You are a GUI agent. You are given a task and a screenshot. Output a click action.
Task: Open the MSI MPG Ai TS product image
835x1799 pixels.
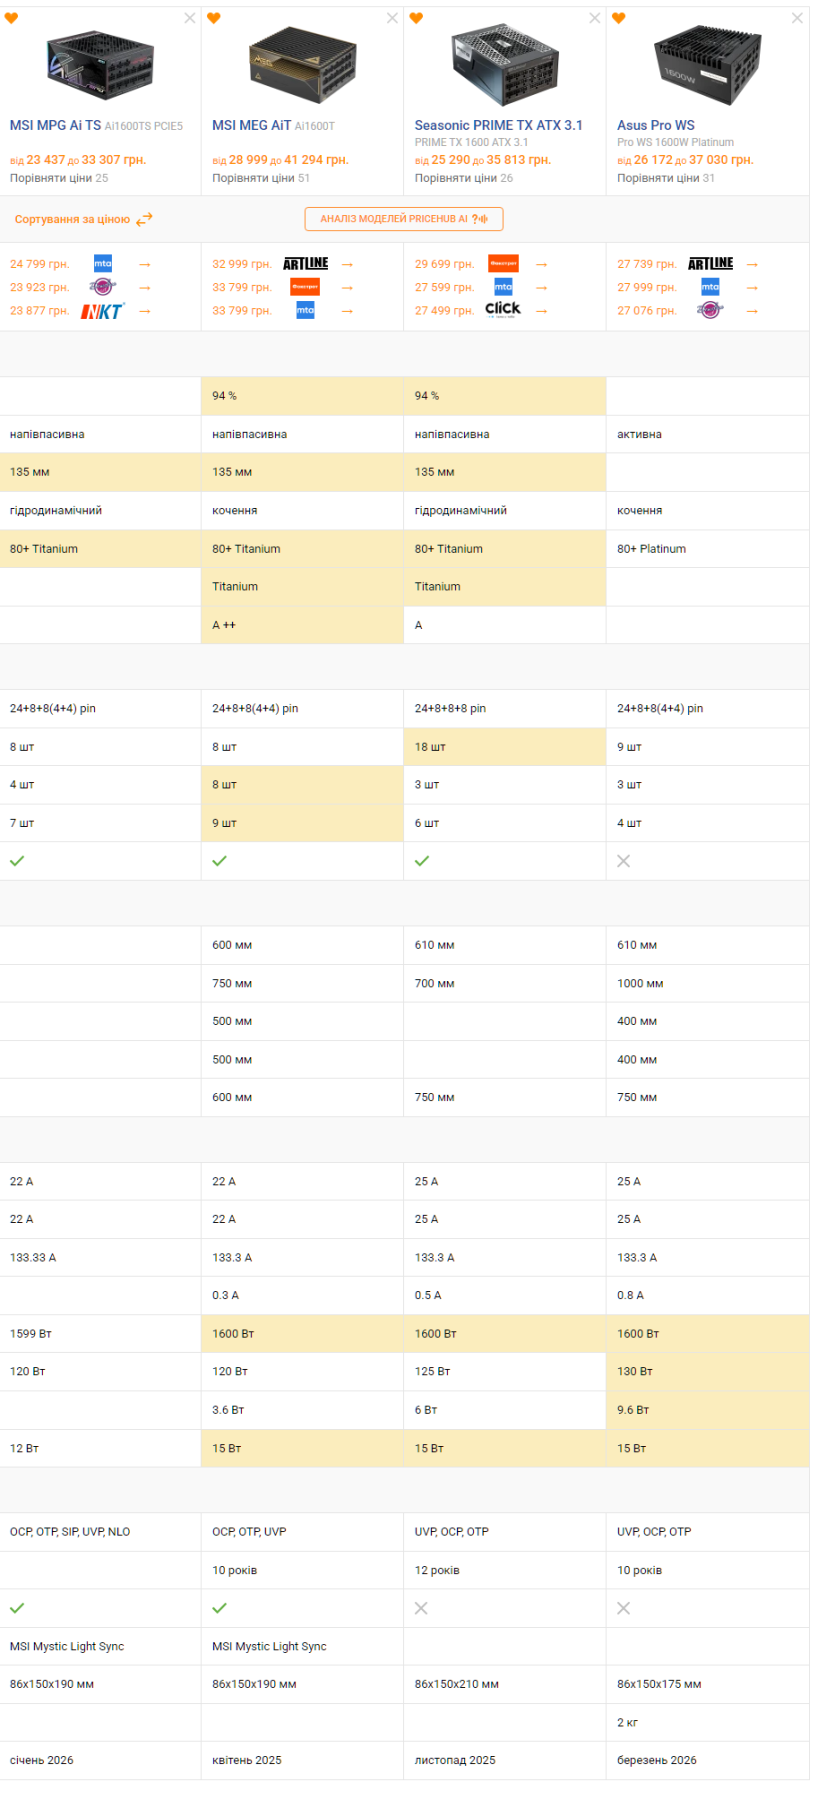[x=100, y=65]
